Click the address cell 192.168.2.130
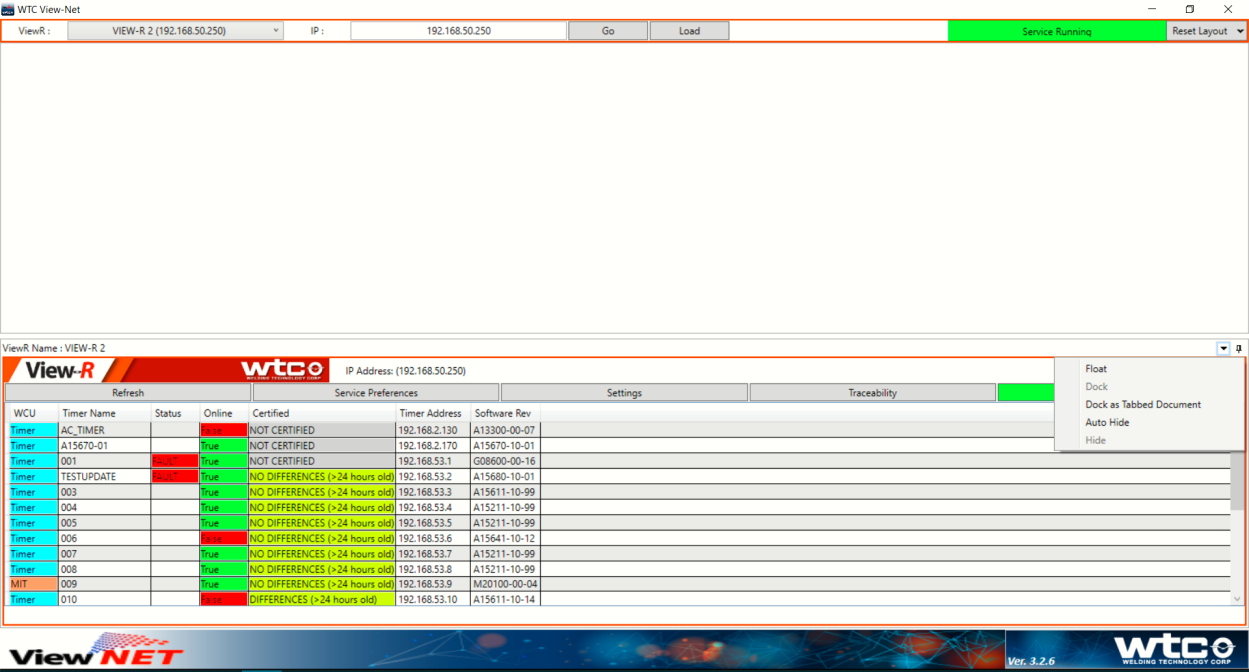 [433, 430]
